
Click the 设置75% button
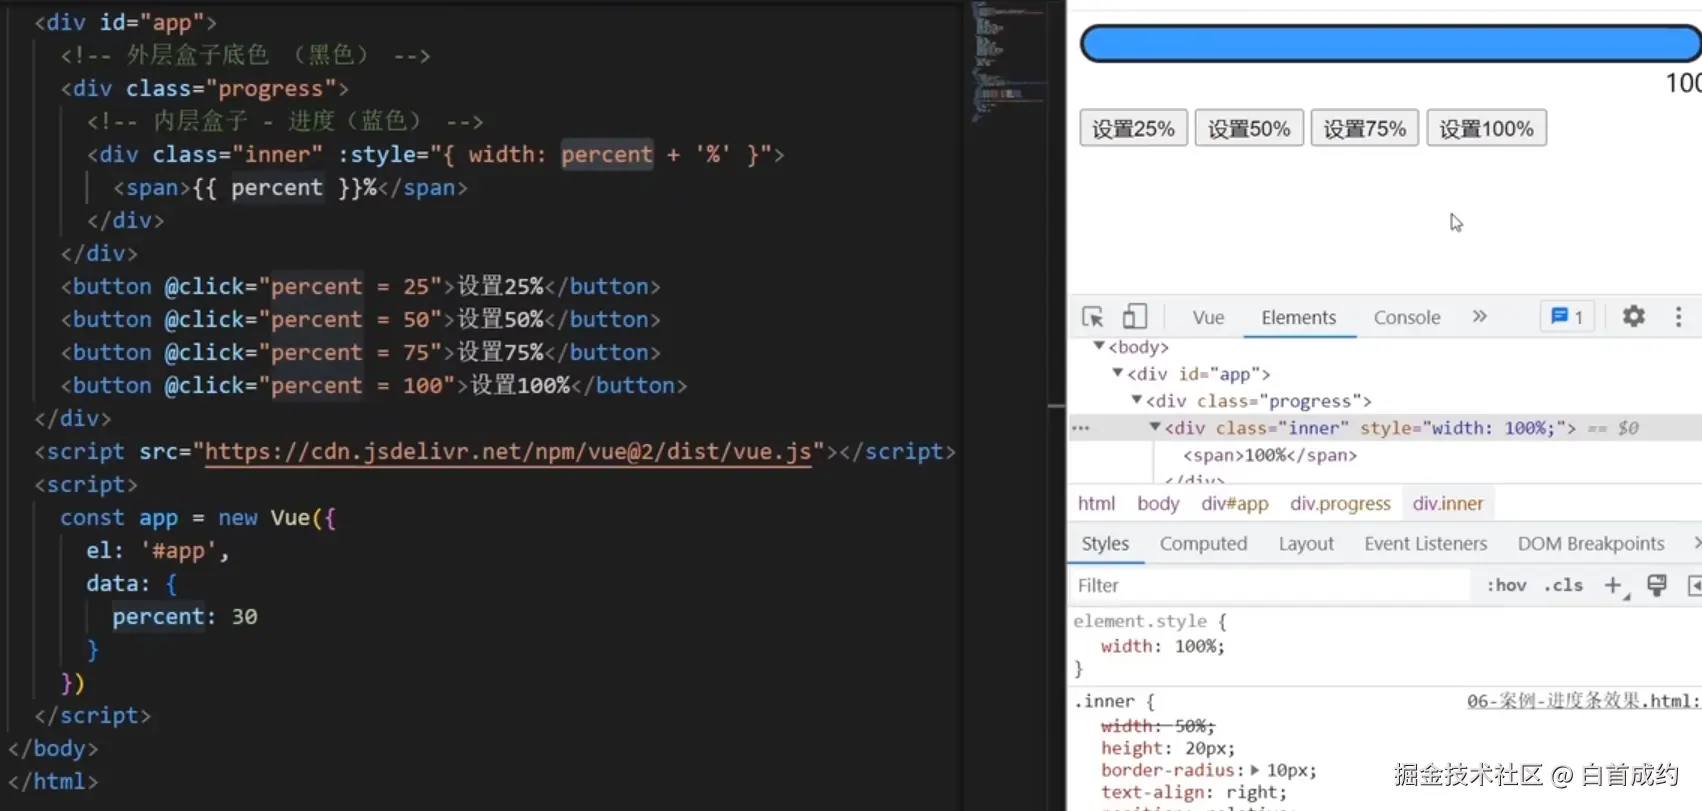(x=1365, y=128)
